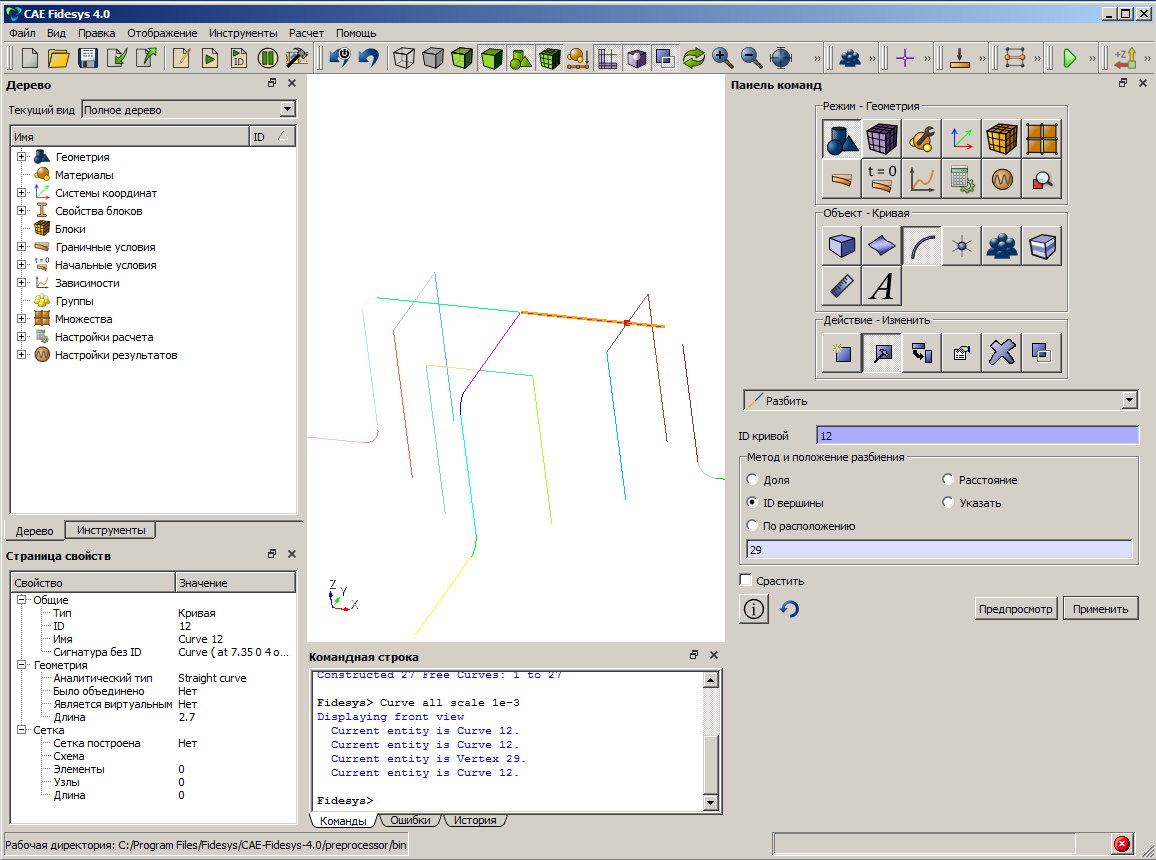Select Geometry mode icon in command panel
Viewport: 1156px width, 860px height.
point(841,139)
